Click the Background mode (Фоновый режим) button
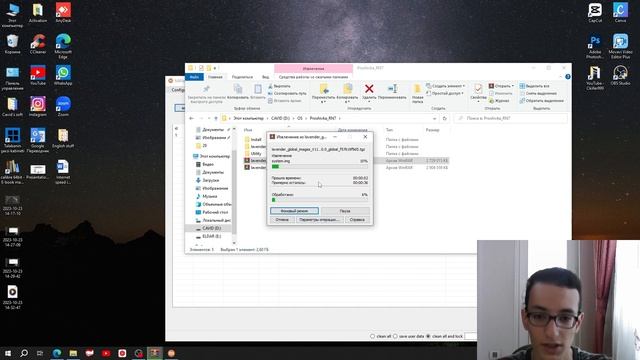The image size is (640, 360). [x=294, y=211]
